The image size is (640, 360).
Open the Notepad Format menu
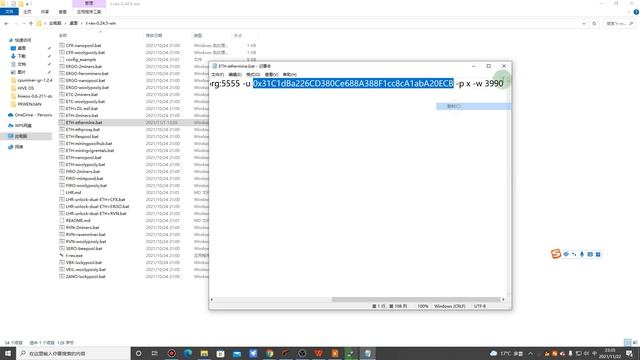(253, 74)
